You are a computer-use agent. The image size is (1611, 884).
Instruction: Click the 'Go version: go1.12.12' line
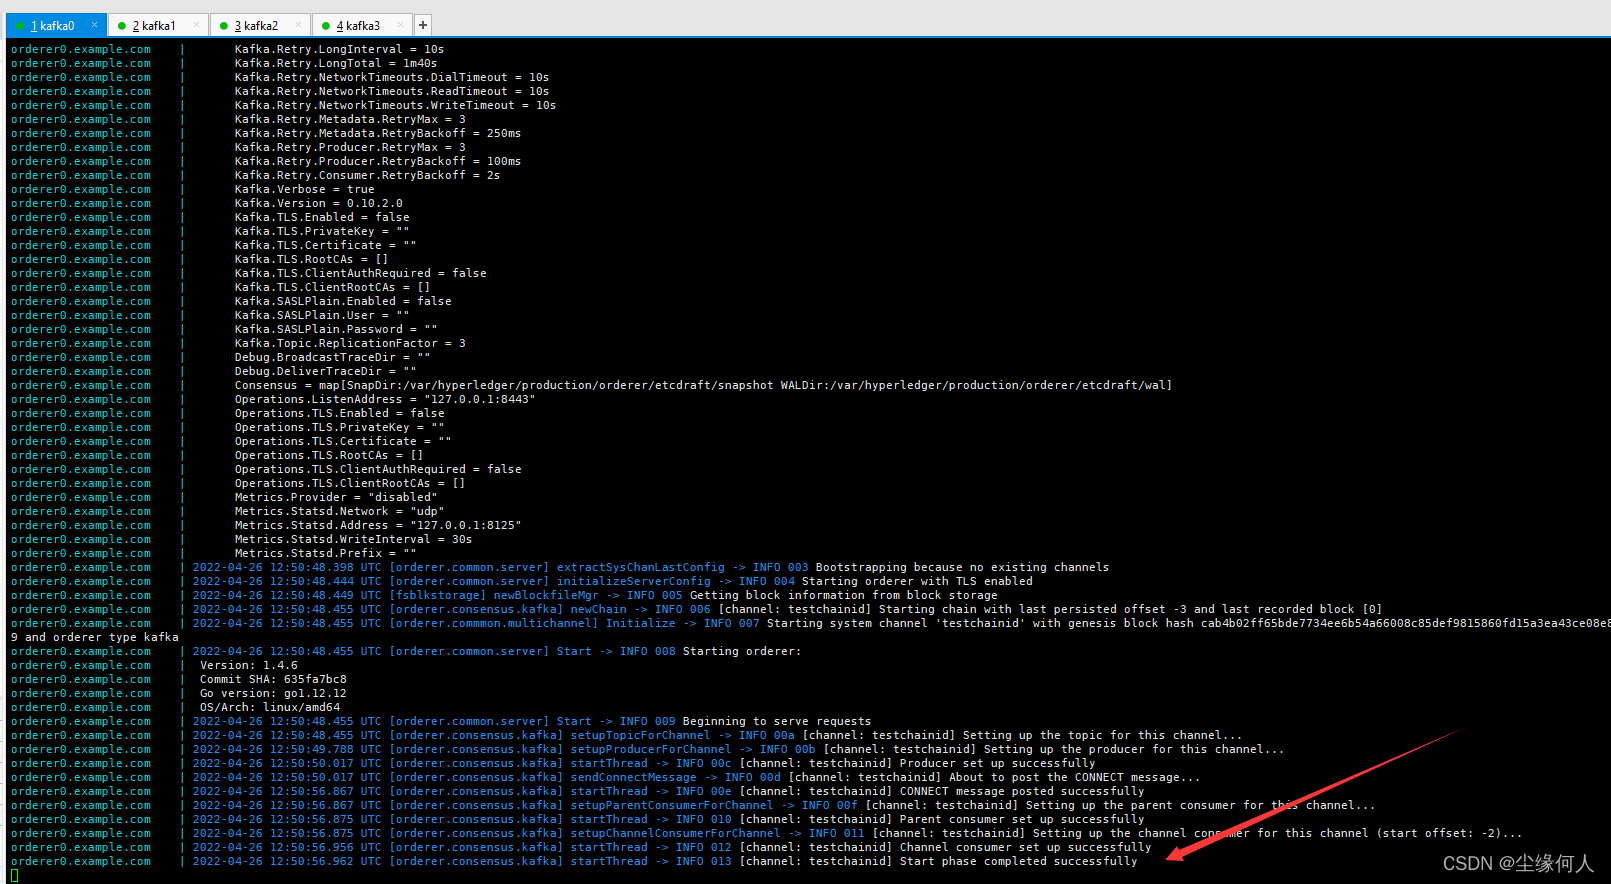coord(273,693)
